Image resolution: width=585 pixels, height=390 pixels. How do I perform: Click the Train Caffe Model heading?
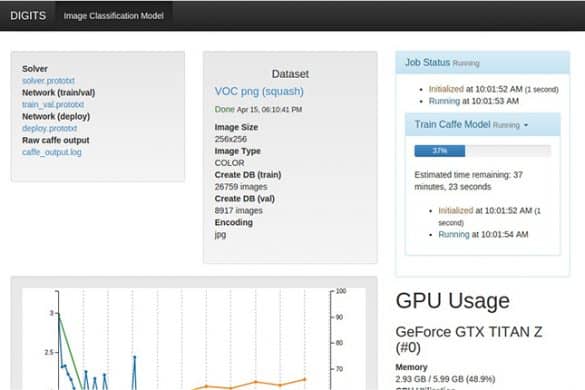452,124
